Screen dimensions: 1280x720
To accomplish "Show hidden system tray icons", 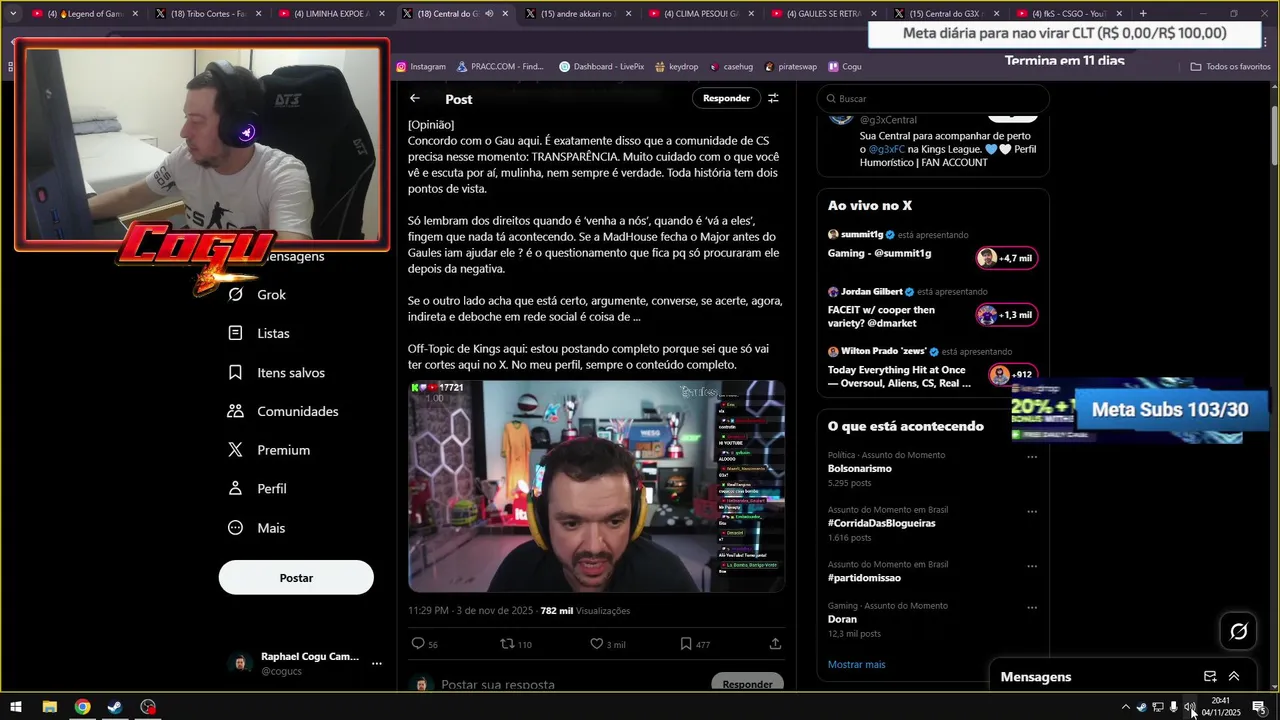I will 1125,707.
